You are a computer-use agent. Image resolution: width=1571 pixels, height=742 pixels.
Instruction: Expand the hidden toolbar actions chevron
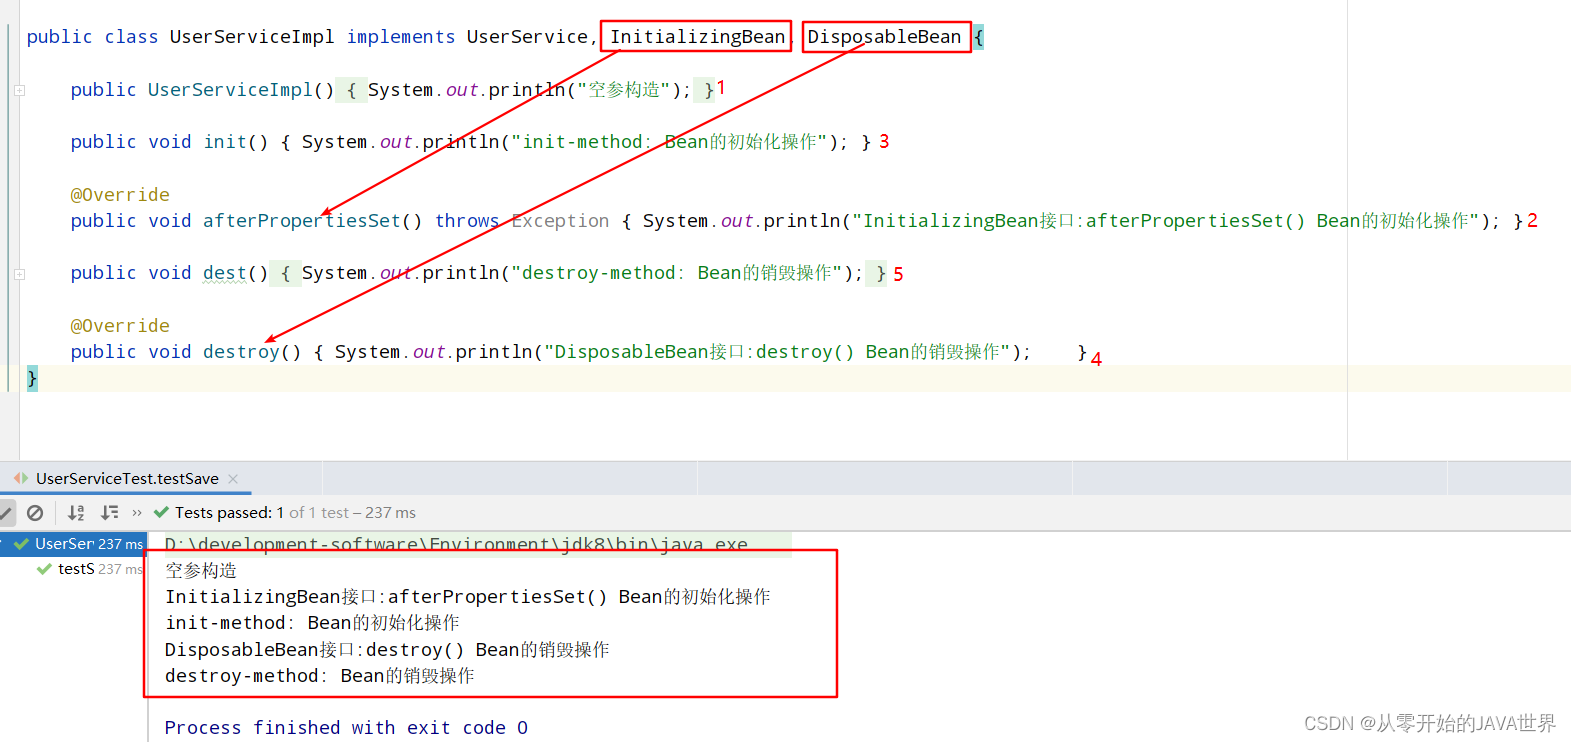[x=137, y=513]
